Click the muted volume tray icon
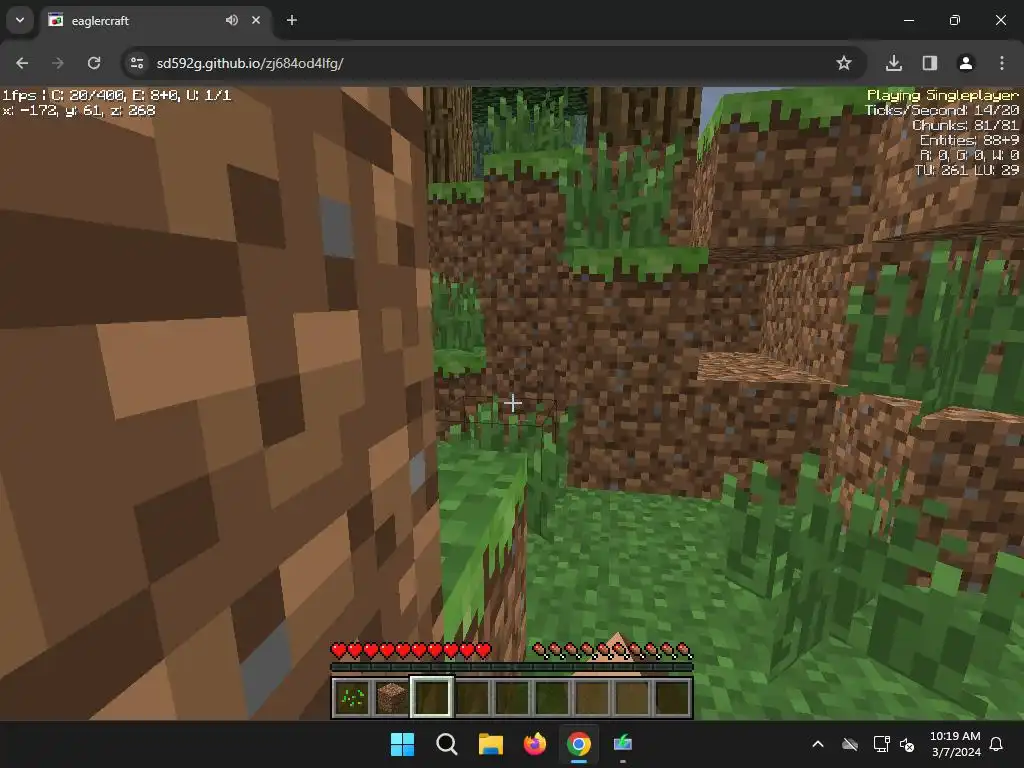This screenshot has height=768, width=1024. pyautogui.click(x=907, y=744)
